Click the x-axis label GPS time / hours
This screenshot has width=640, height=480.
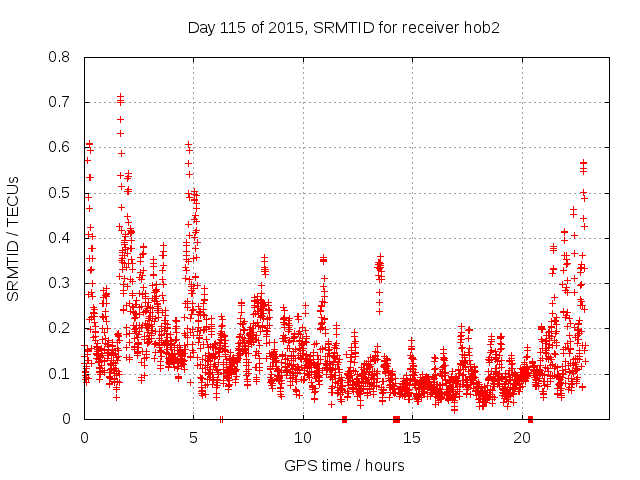343,465
